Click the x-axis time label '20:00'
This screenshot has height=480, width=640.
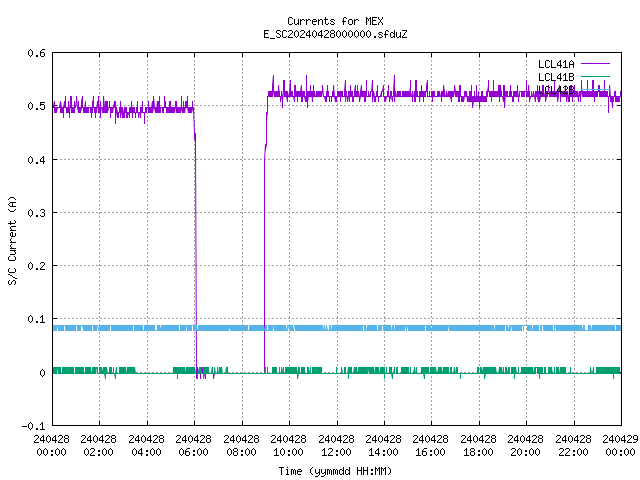click(525, 452)
